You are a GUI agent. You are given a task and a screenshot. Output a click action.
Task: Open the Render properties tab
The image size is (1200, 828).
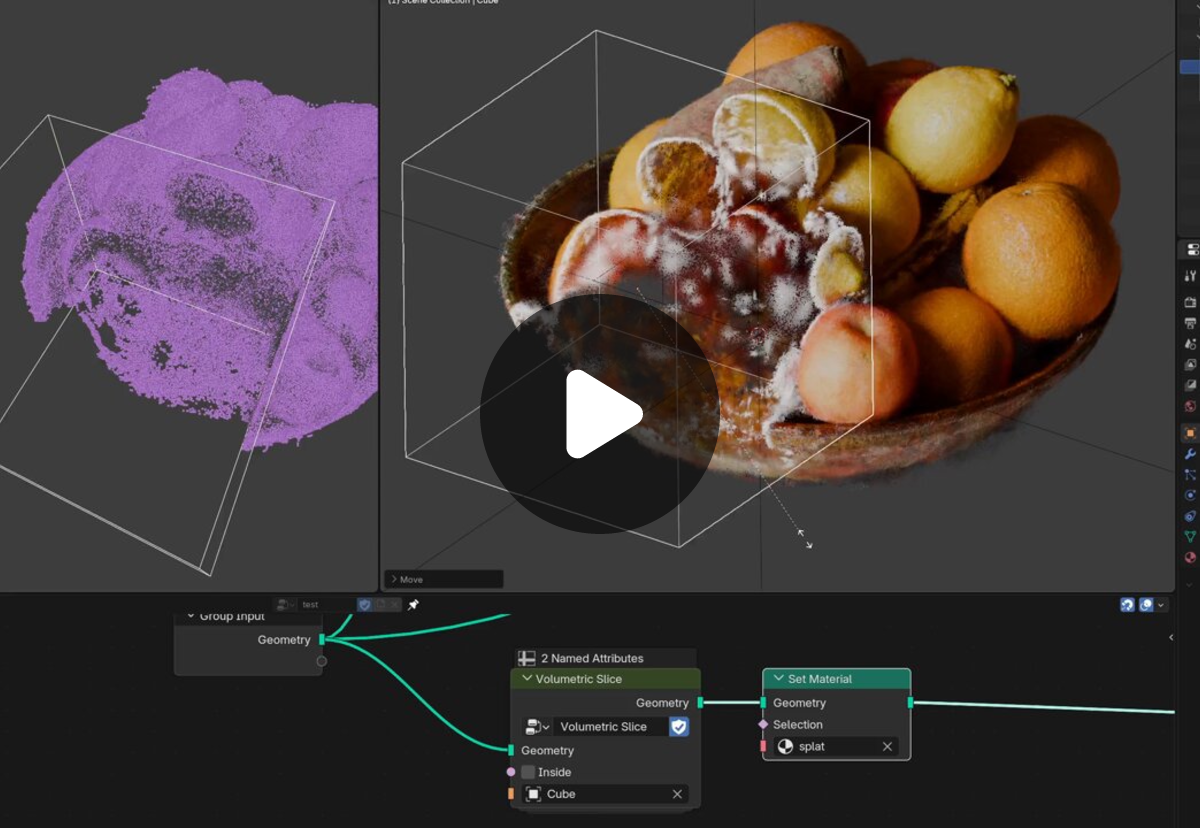1190,302
